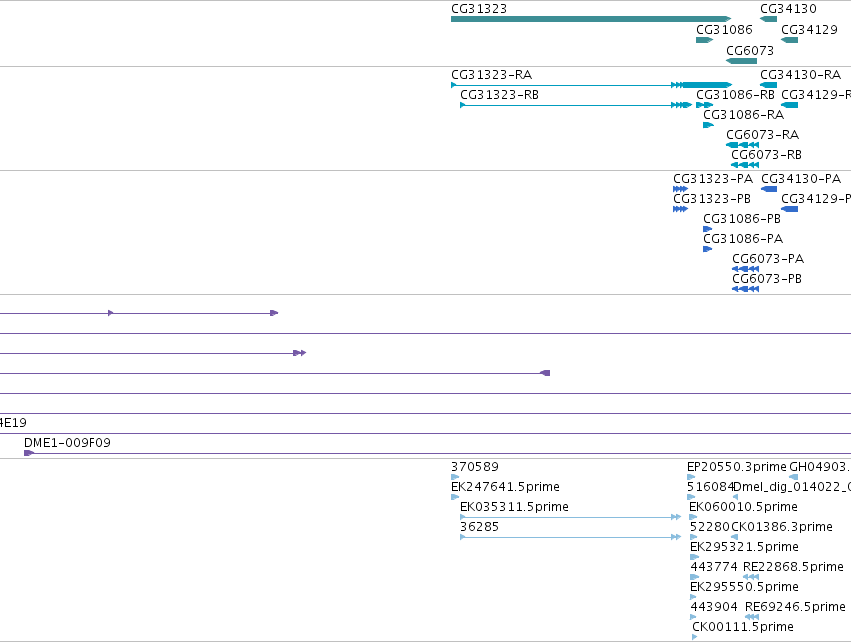Select EST 443904 label
Image resolution: width=851 pixels, height=642 pixels.
714,607
